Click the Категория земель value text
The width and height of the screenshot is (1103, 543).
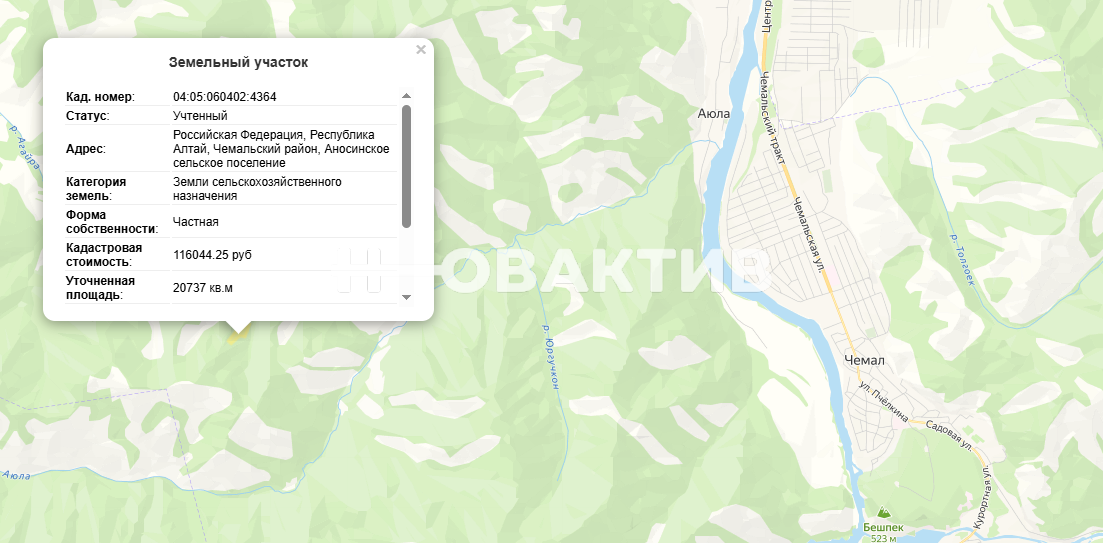pyautogui.click(x=257, y=189)
